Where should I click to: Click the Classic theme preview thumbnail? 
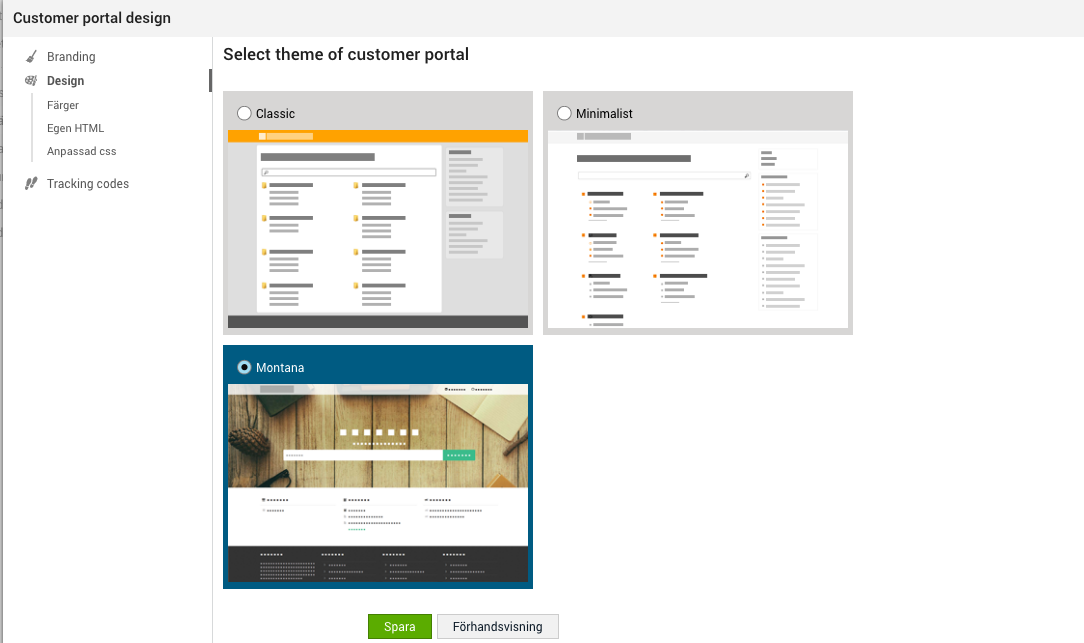(378, 229)
